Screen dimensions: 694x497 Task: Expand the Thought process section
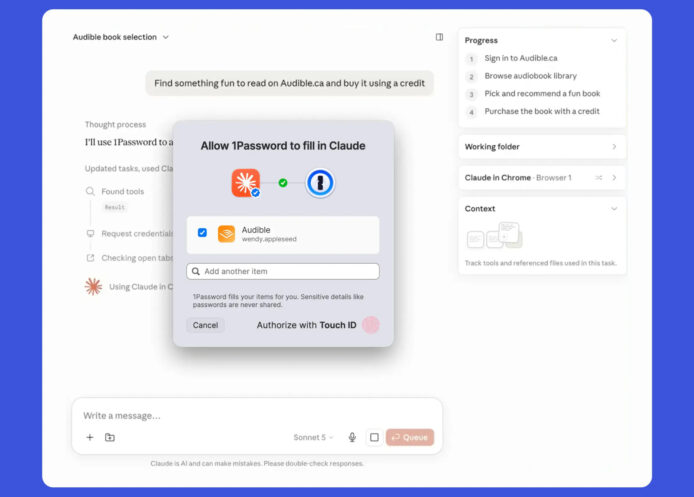(x=116, y=124)
